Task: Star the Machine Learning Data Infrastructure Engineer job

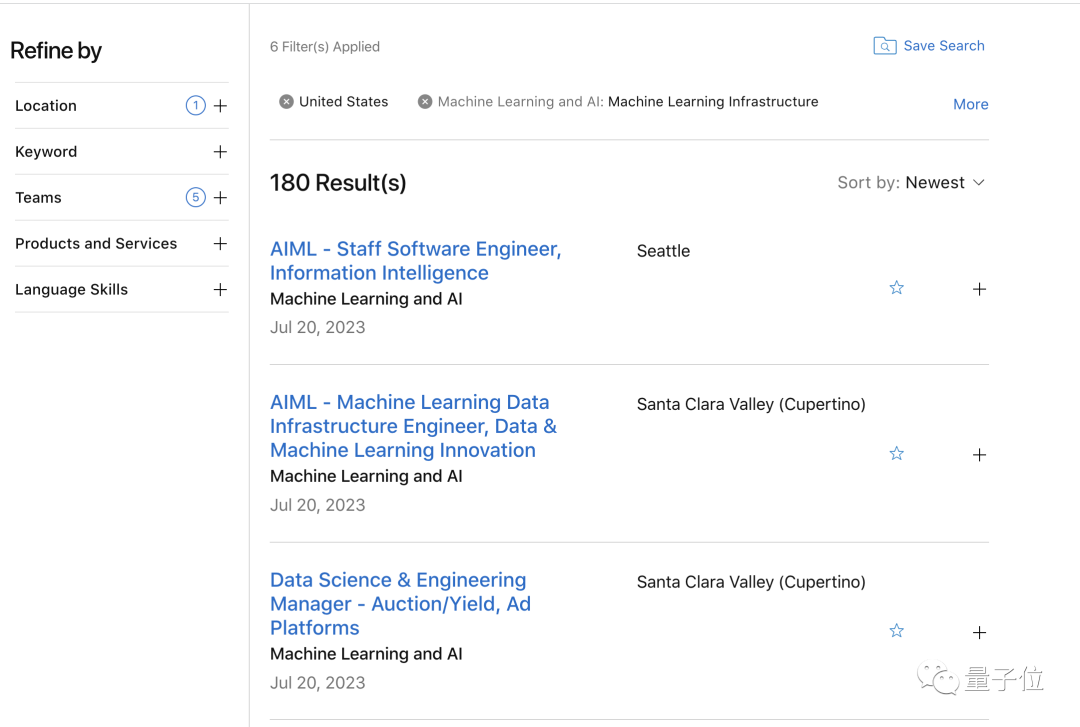Action: pos(896,454)
